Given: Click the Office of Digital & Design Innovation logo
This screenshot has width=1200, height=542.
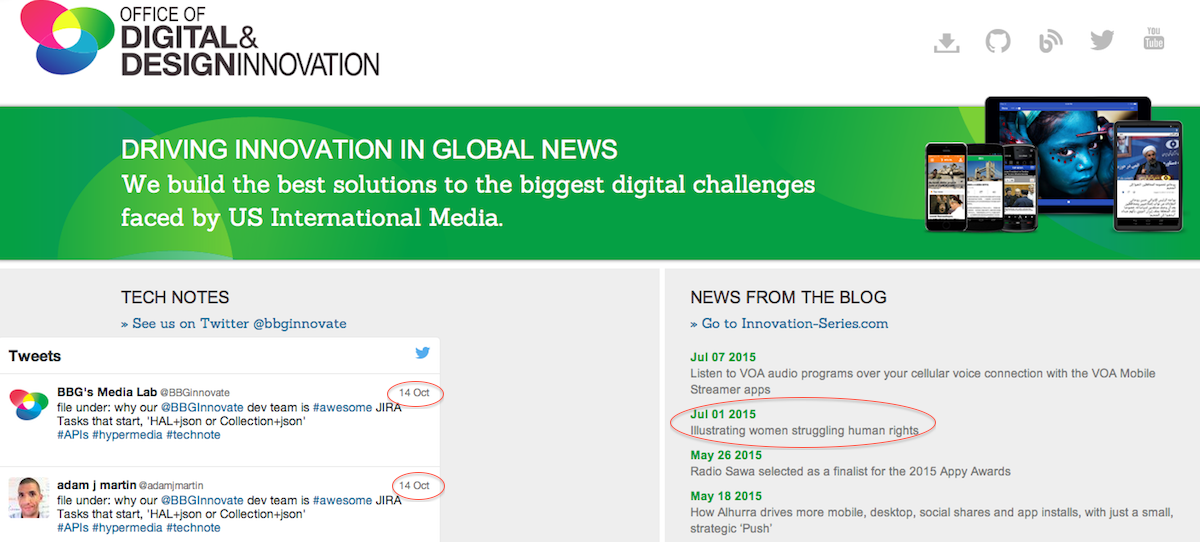Looking at the screenshot, I should coord(199,41).
